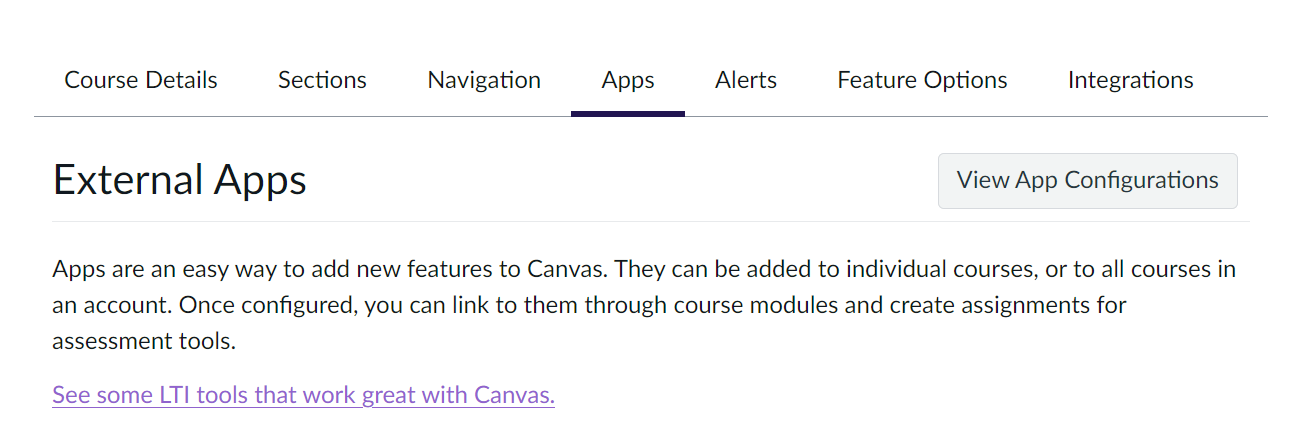Click the External Apps heading

coord(180,181)
